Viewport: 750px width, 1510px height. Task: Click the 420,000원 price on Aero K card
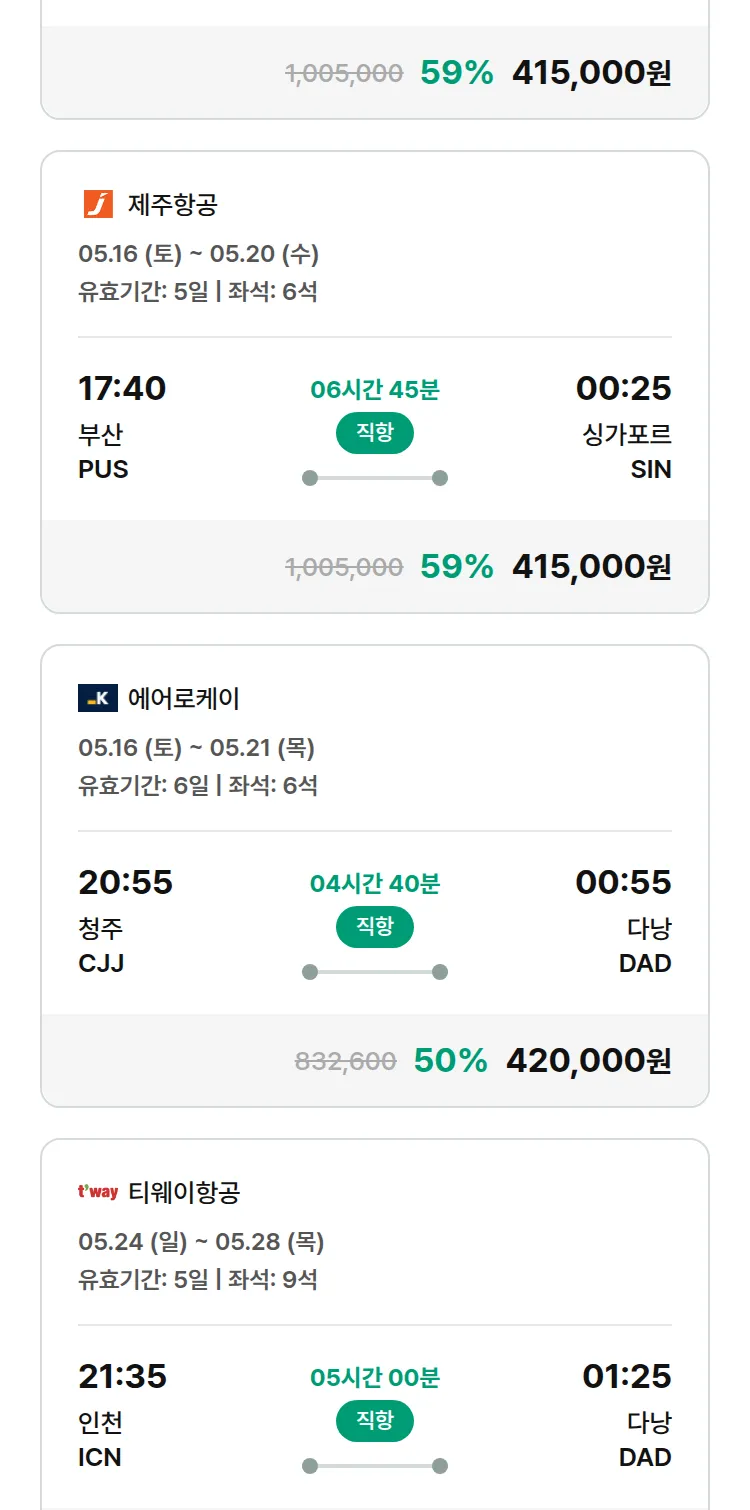pos(588,1060)
